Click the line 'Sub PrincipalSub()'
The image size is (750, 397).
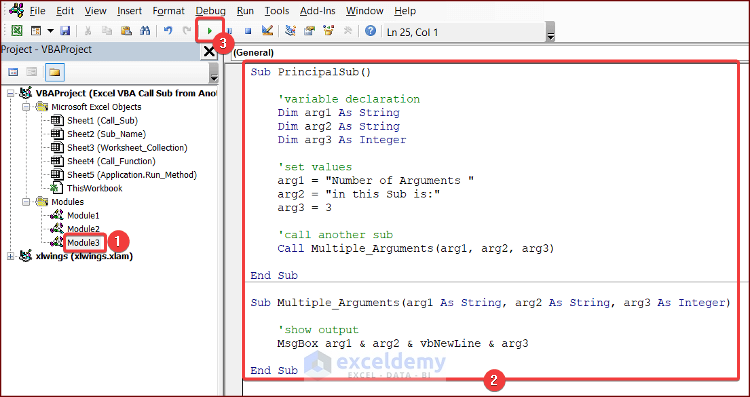[310, 72]
